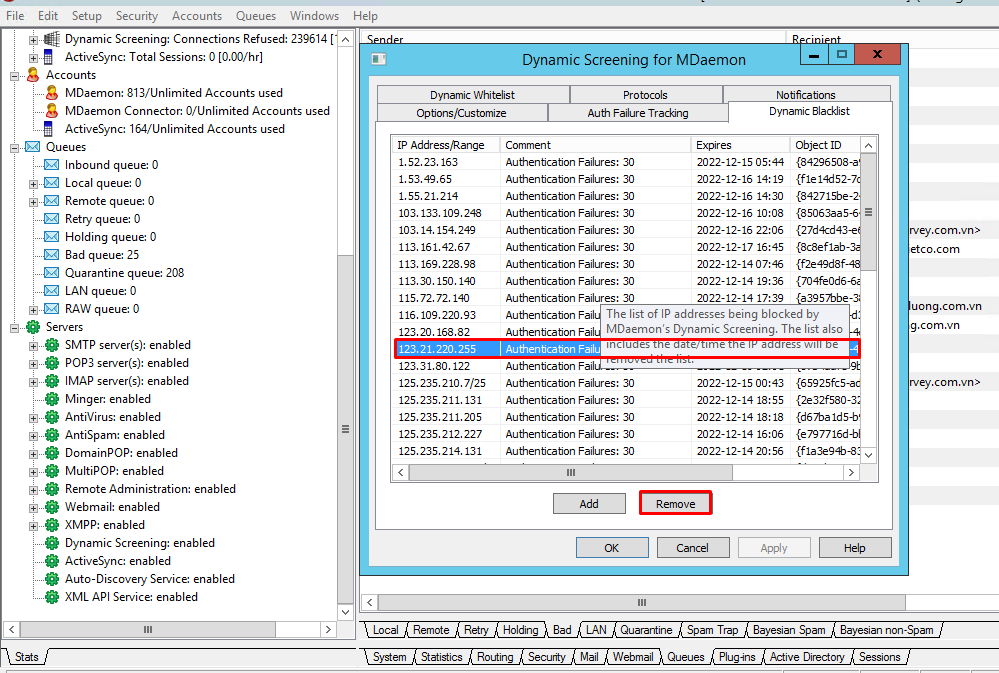The width and height of the screenshot is (999, 673).
Task: Click the ActiveSync accounts icon
Action: (x=52, y=129)
